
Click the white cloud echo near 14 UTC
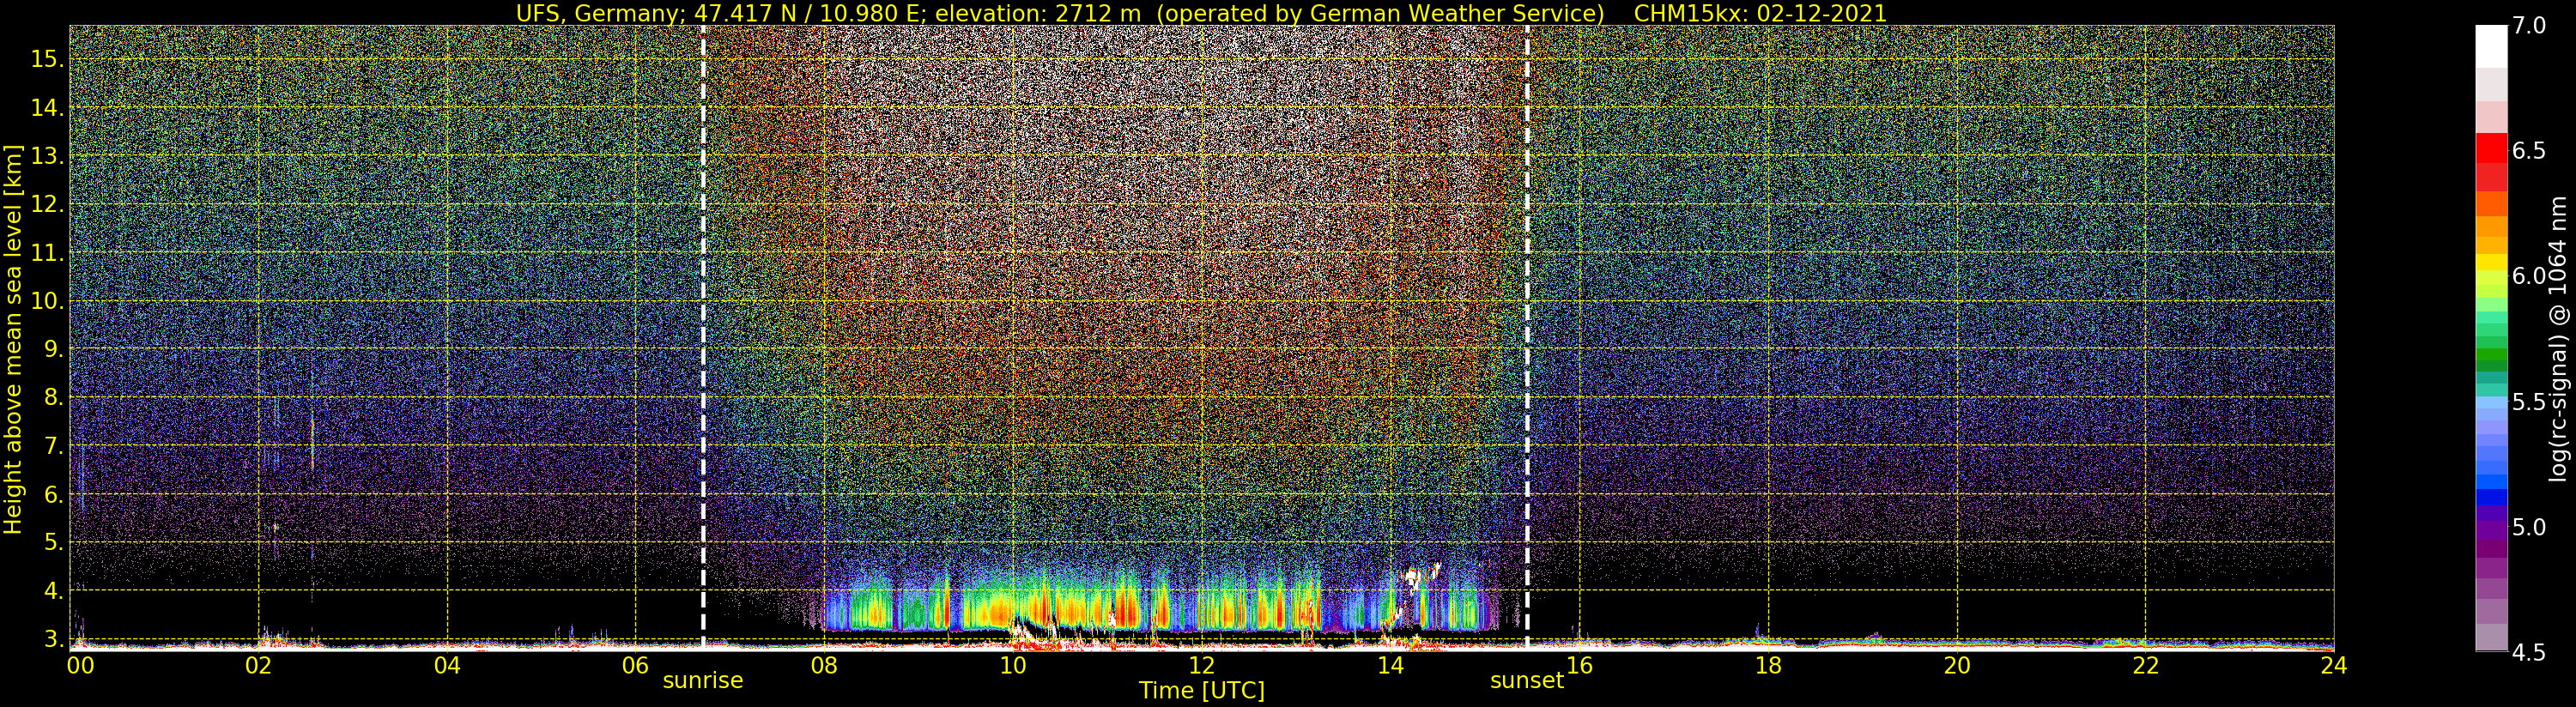point(1414,578)
